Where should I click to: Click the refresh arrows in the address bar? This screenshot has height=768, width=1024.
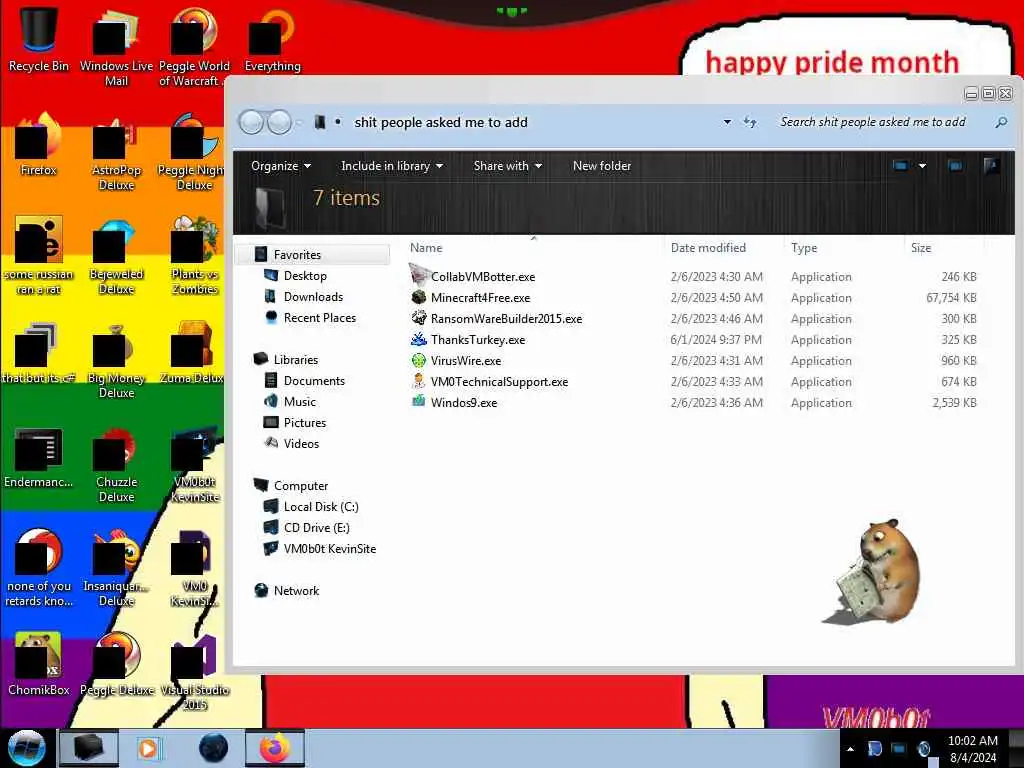[750, 122]
